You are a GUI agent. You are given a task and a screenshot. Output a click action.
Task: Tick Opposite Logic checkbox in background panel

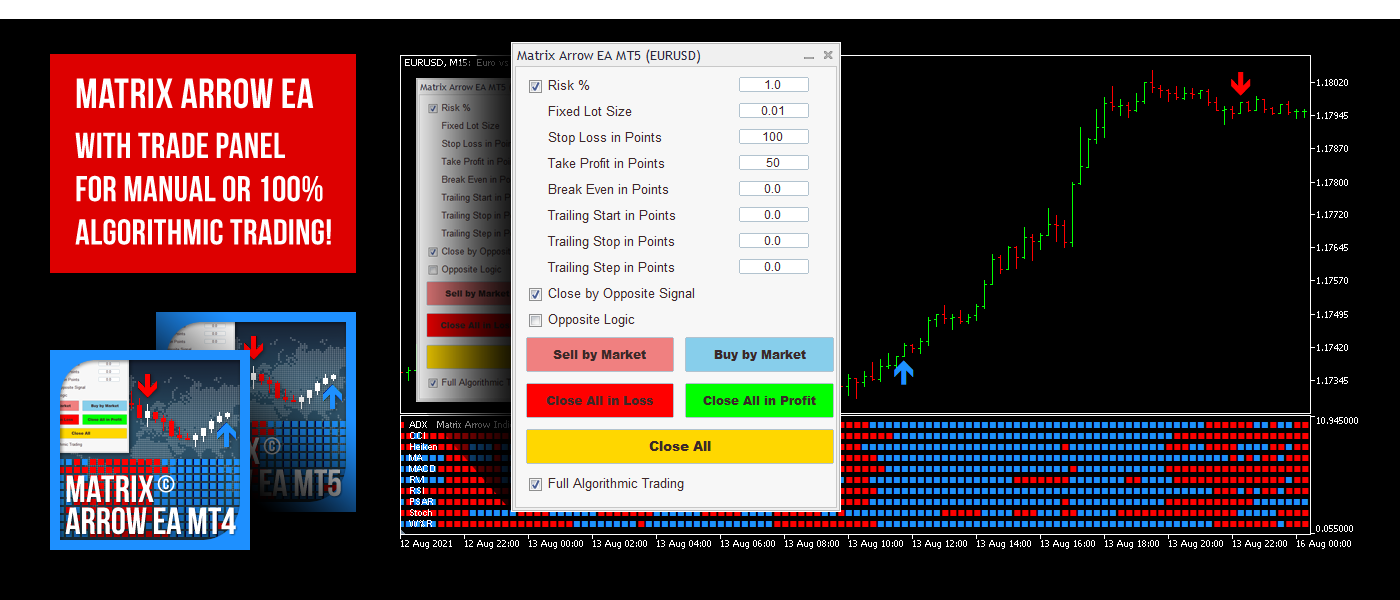pos(433,270)
